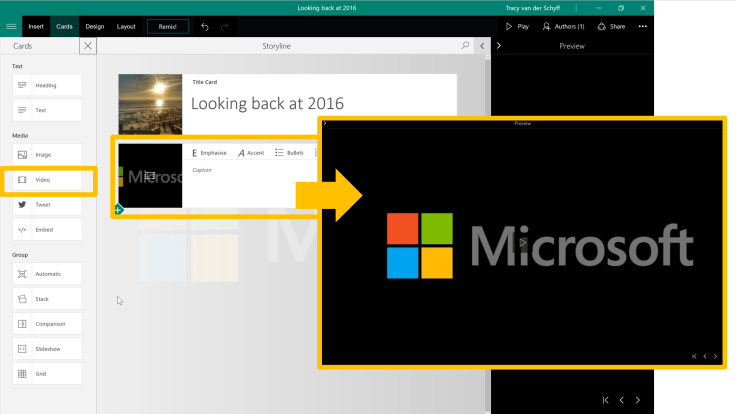Open the hamburger menu in the top bar
The height and width of the screenshot is (414, 736).
(x=12, y=26)
